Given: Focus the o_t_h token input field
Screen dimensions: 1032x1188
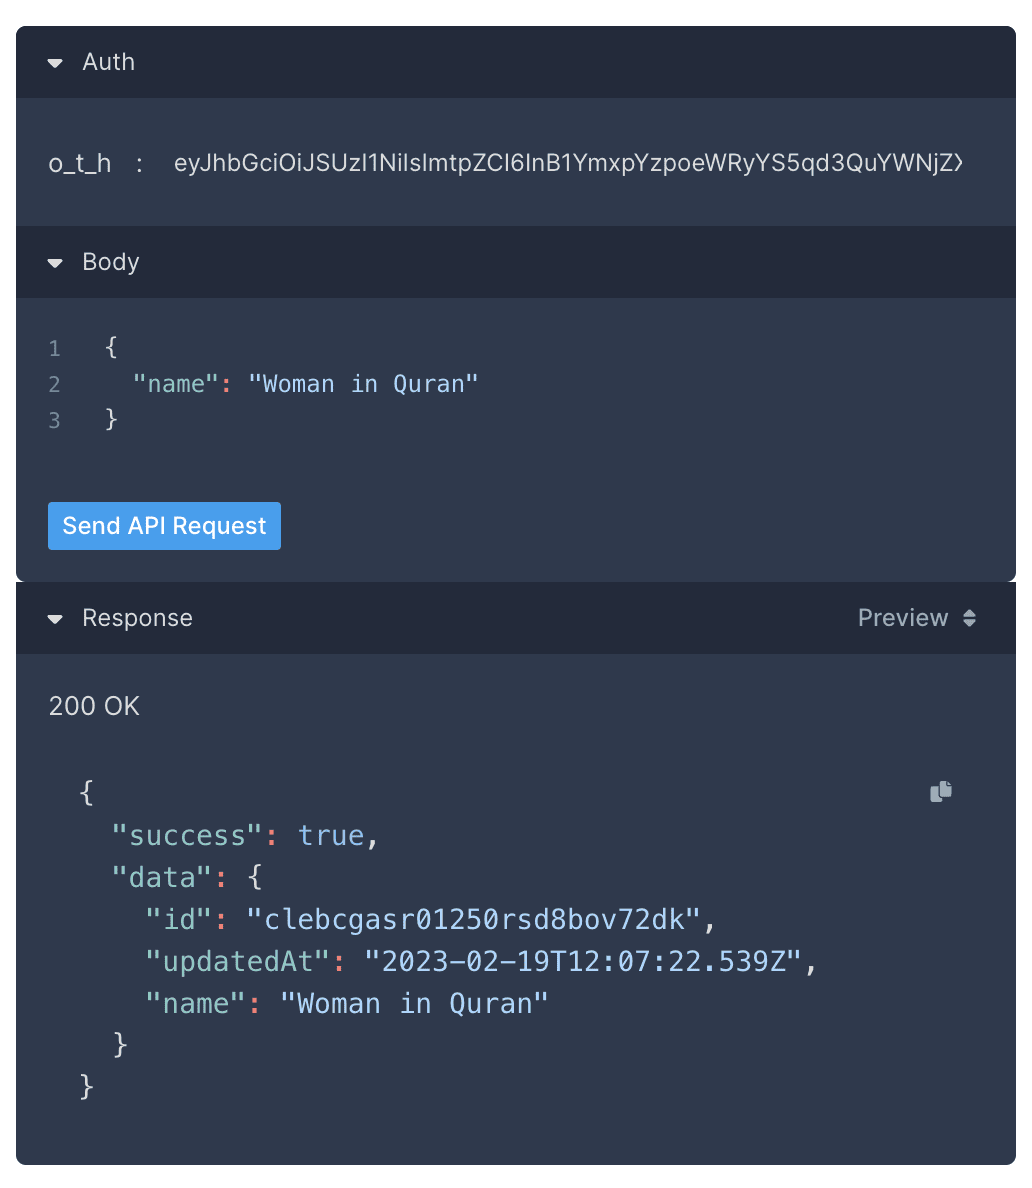Looking at the screenshot, I should (567, 163).
